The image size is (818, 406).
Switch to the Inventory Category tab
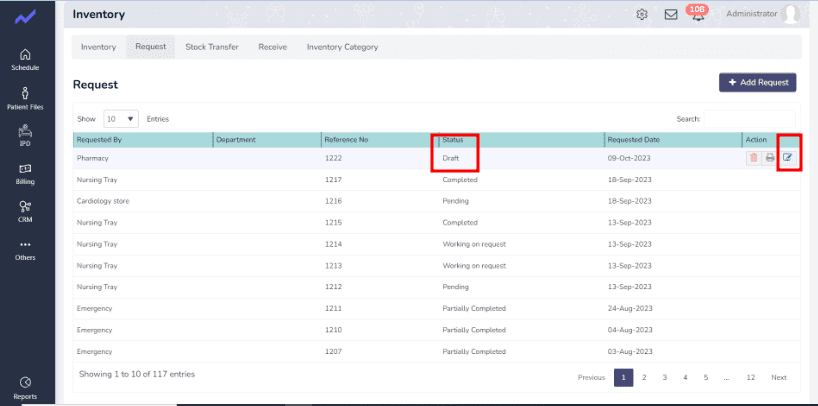[x=342, y=47]
